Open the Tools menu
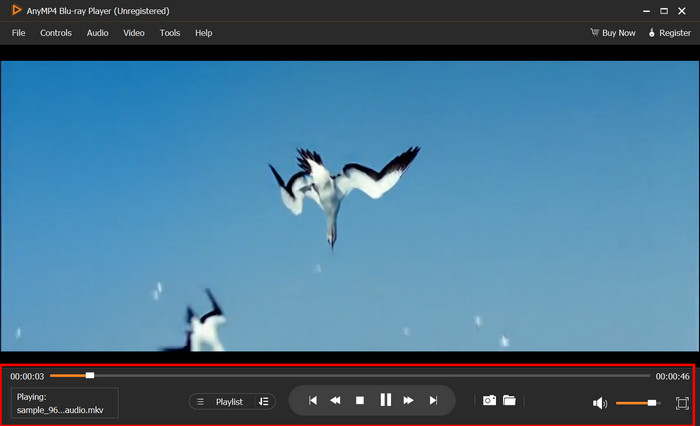Viewport: 700px width, 426px height. [170, 33]
